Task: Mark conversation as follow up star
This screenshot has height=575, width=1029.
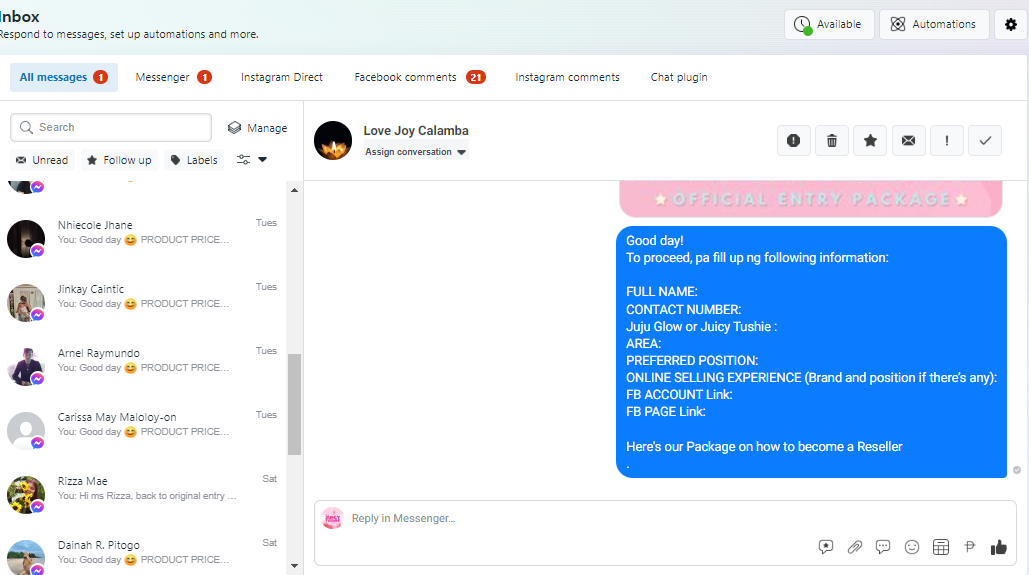Action: [870, 140]
